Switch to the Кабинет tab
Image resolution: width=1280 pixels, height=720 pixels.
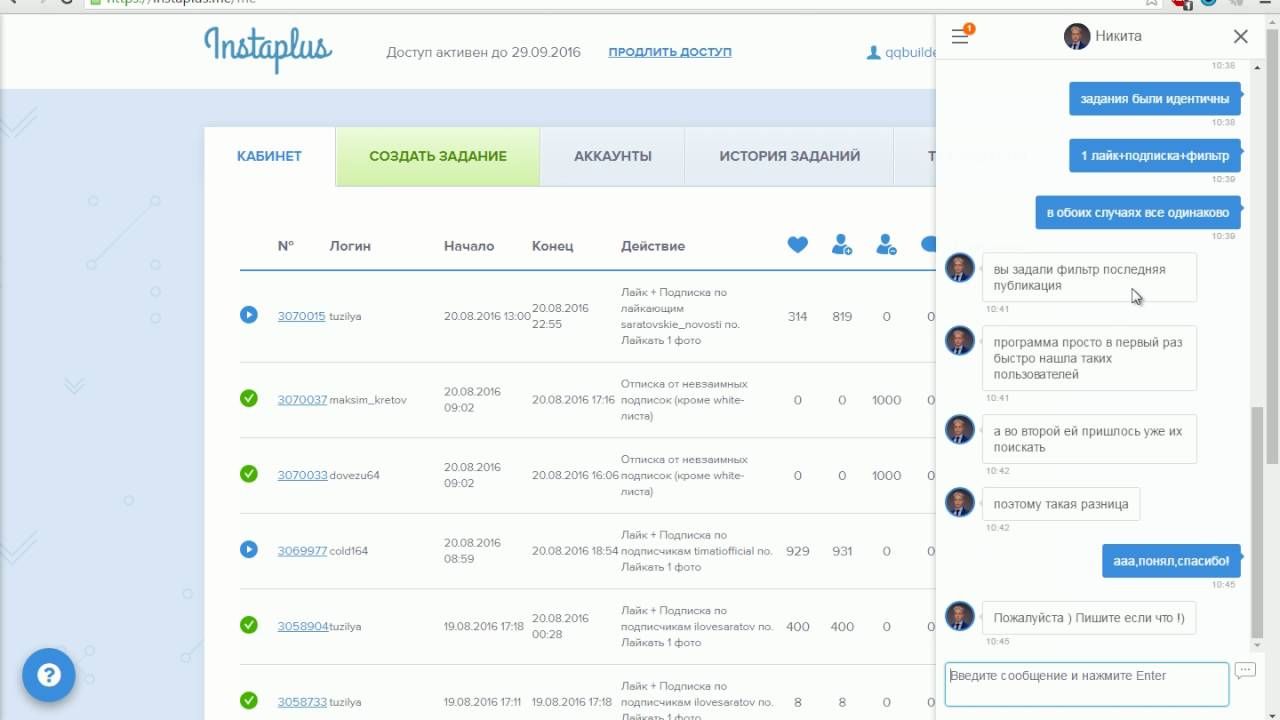269,156
